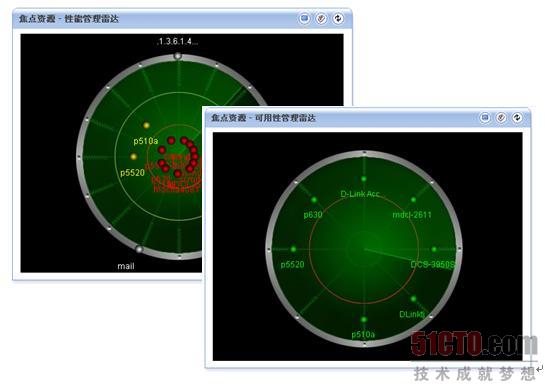This screenshot has width=545, height=390.
Task: Select green node above p630 label
Action: pyautogui.click(x=314, y=200)
